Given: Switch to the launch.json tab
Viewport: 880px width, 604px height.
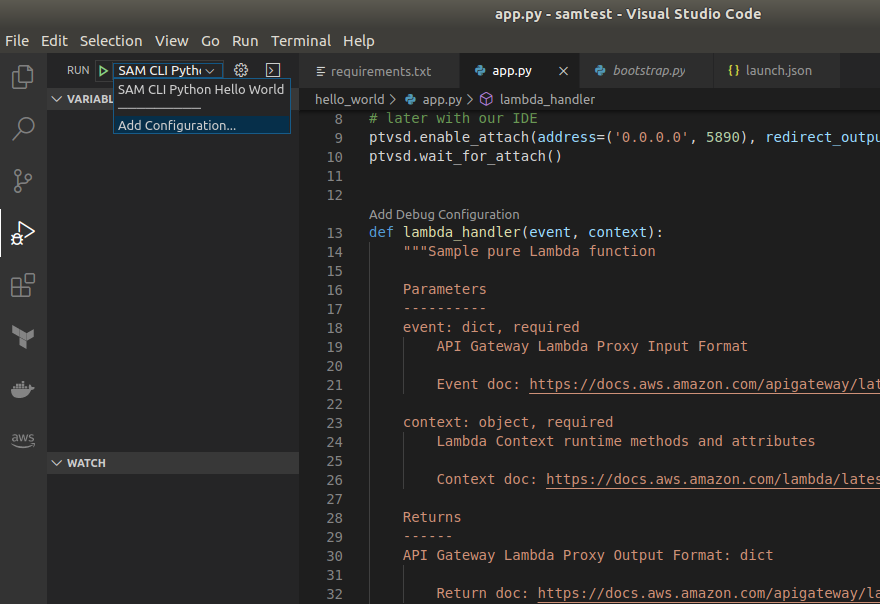Looking at the screenshot, I should 778,71.
